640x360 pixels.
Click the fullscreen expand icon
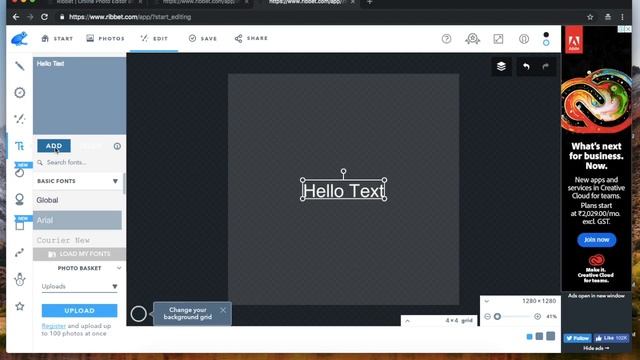point(498,39)
